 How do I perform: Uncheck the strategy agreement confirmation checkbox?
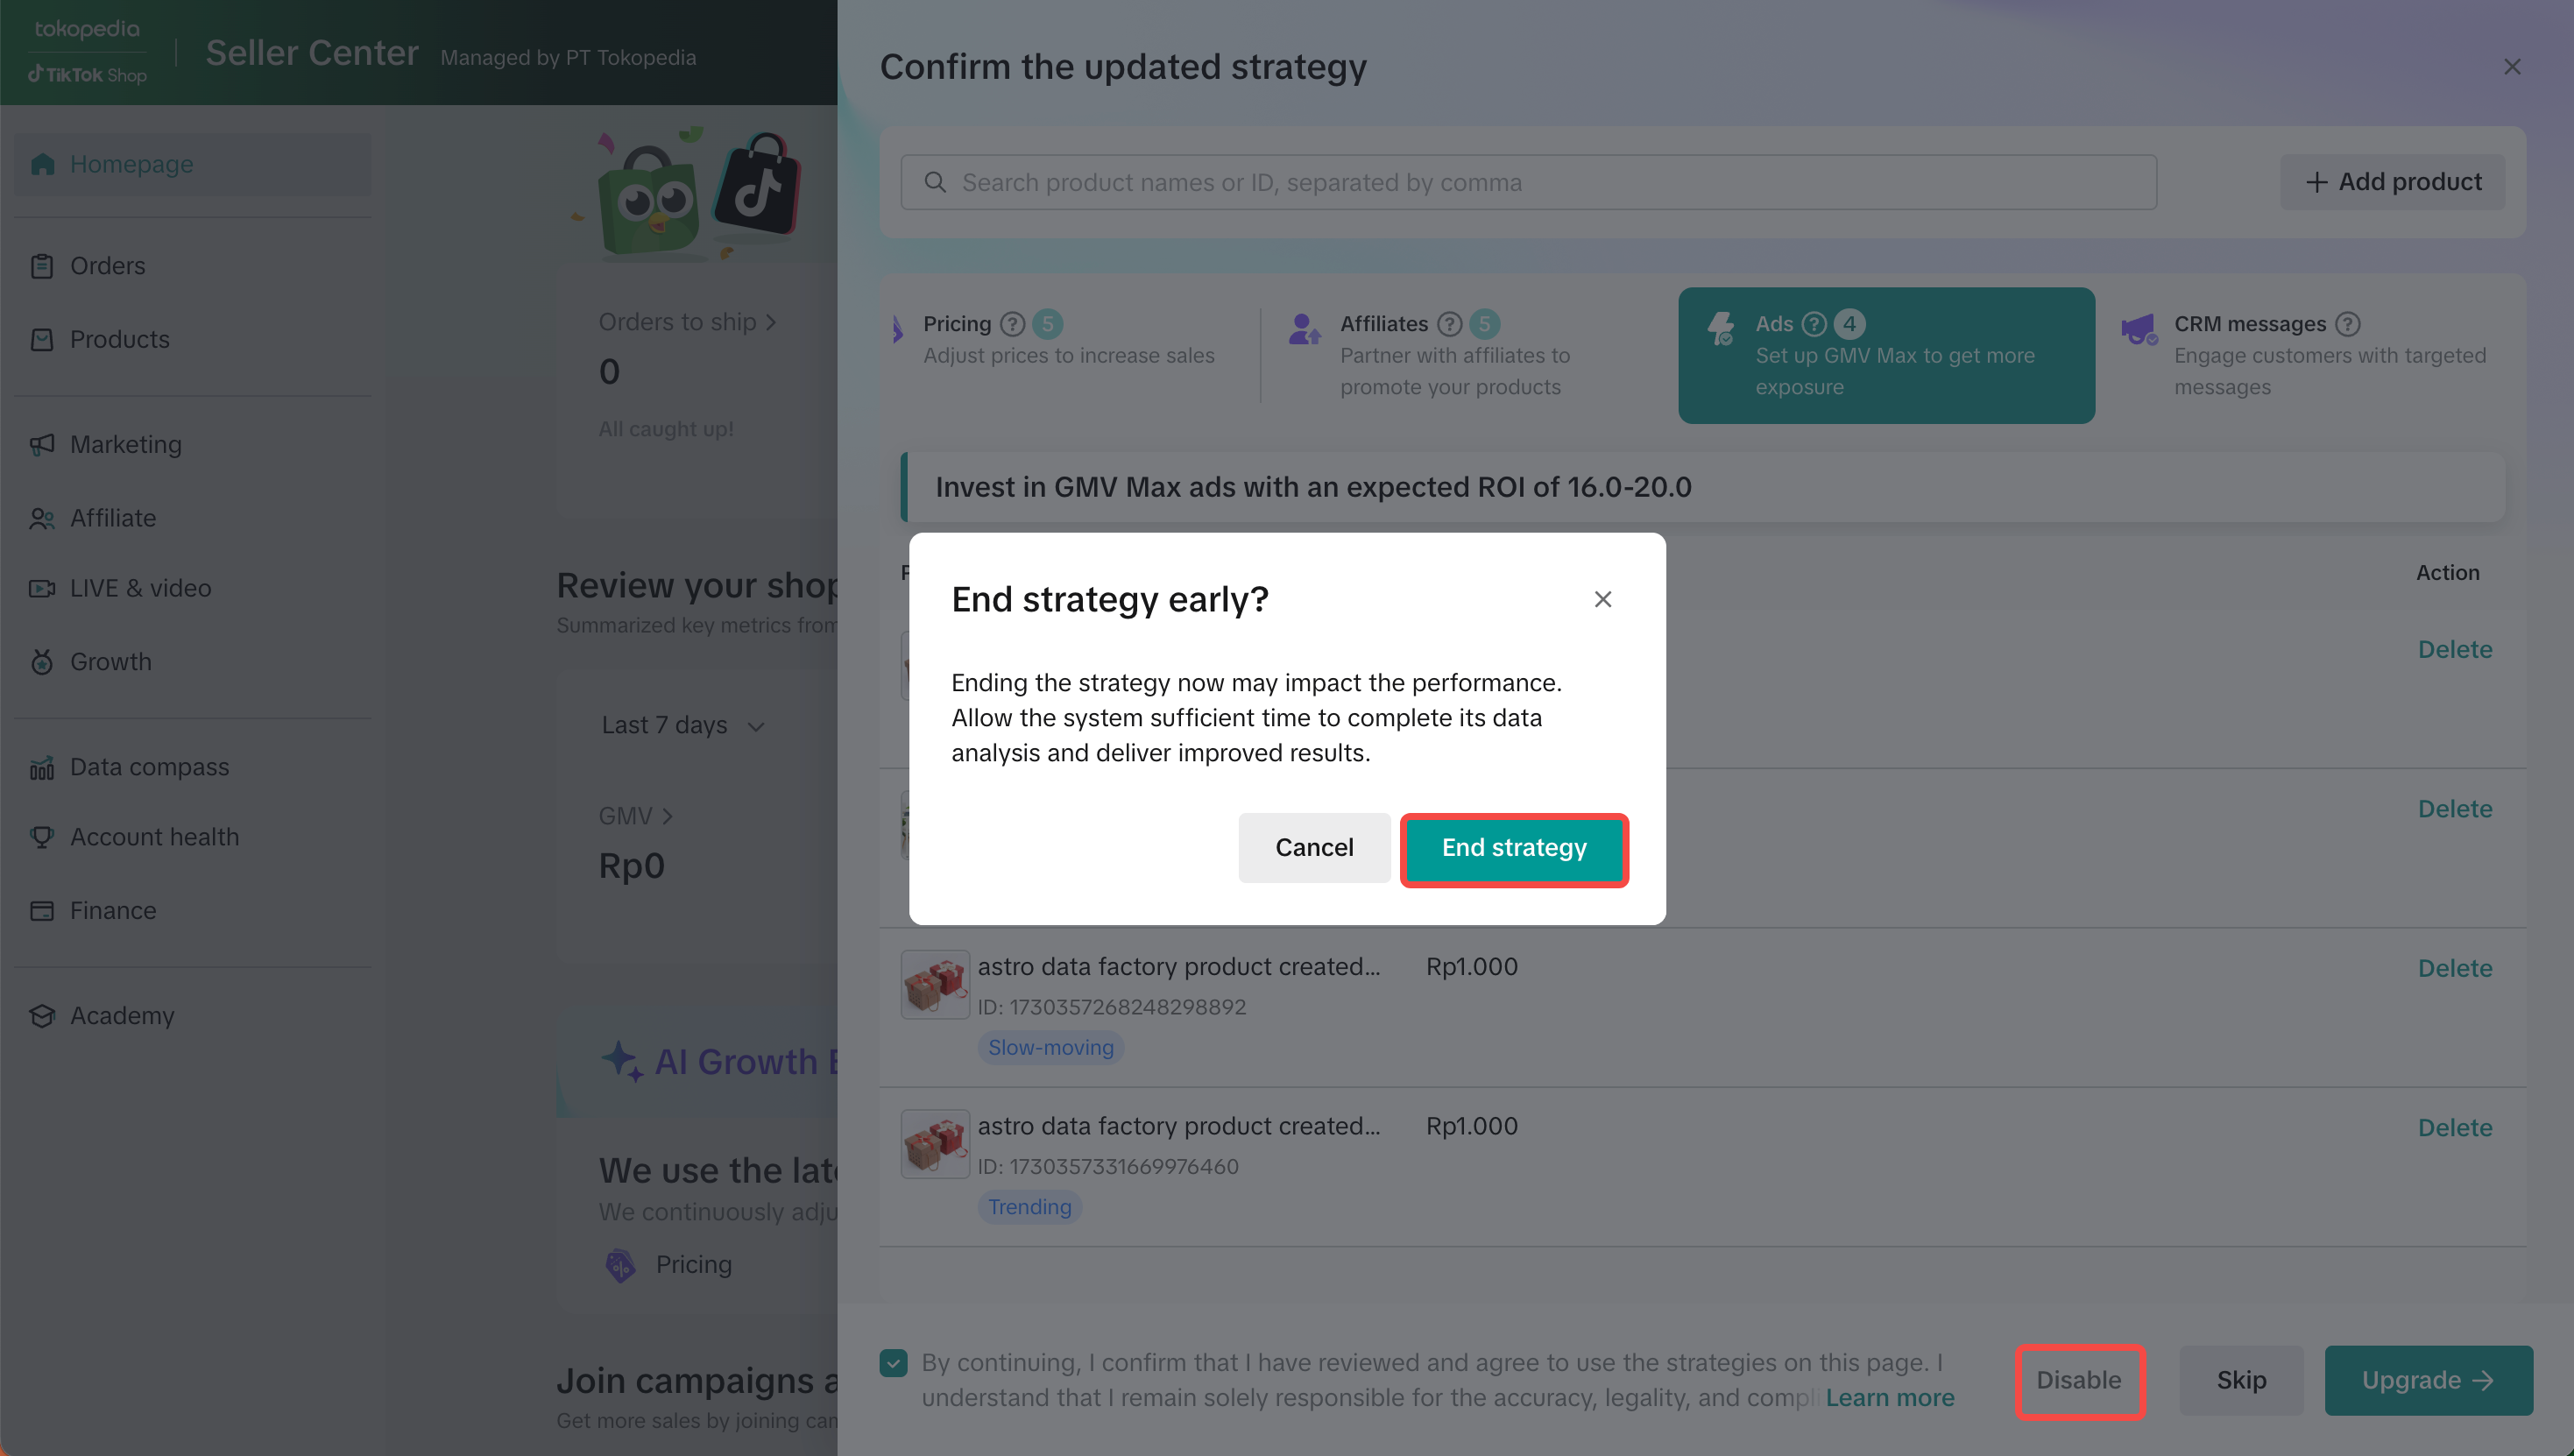pyautogui.click(x=894, y=1362)
